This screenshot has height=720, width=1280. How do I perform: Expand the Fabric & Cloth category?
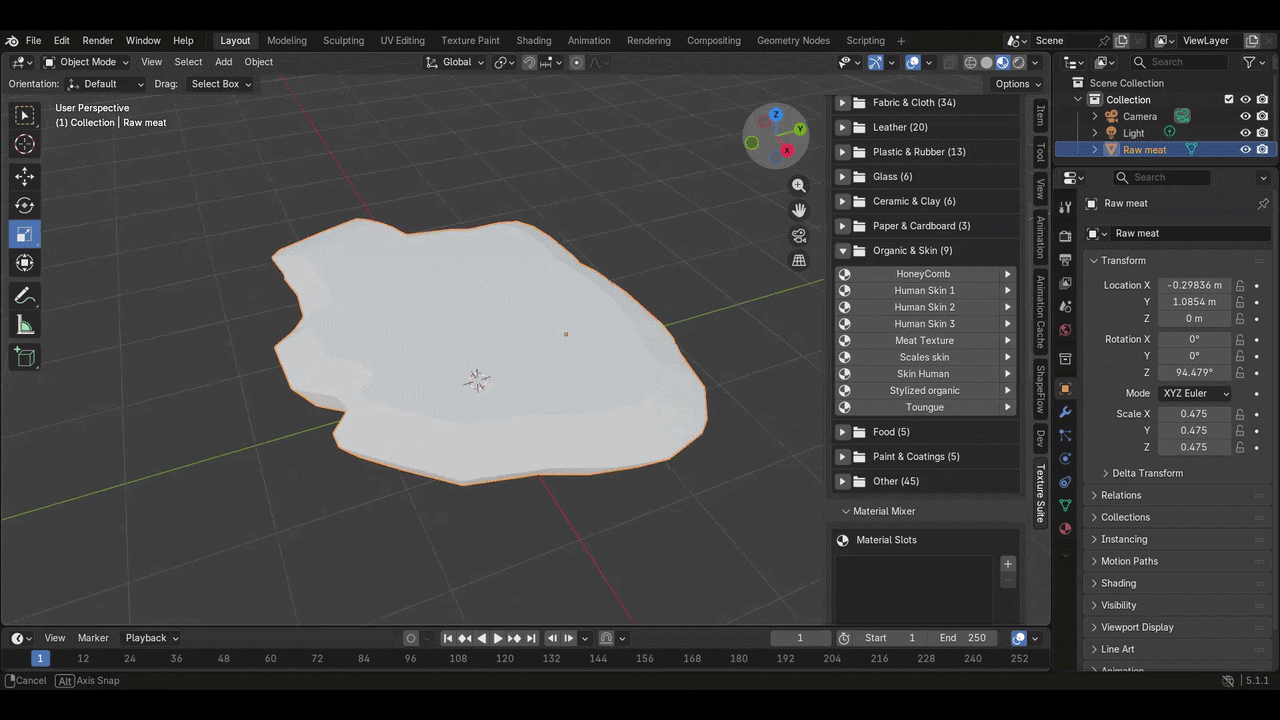[842, 103]
